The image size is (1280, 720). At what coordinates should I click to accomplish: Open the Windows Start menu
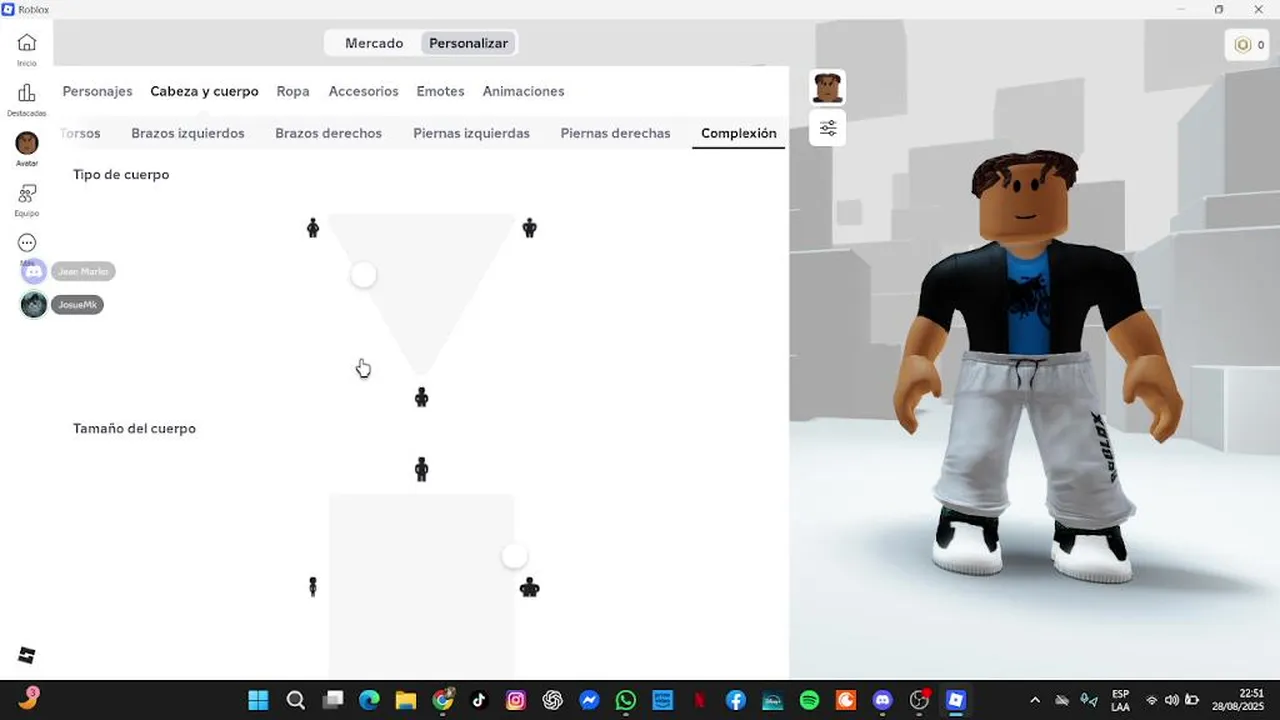point(258,700)
